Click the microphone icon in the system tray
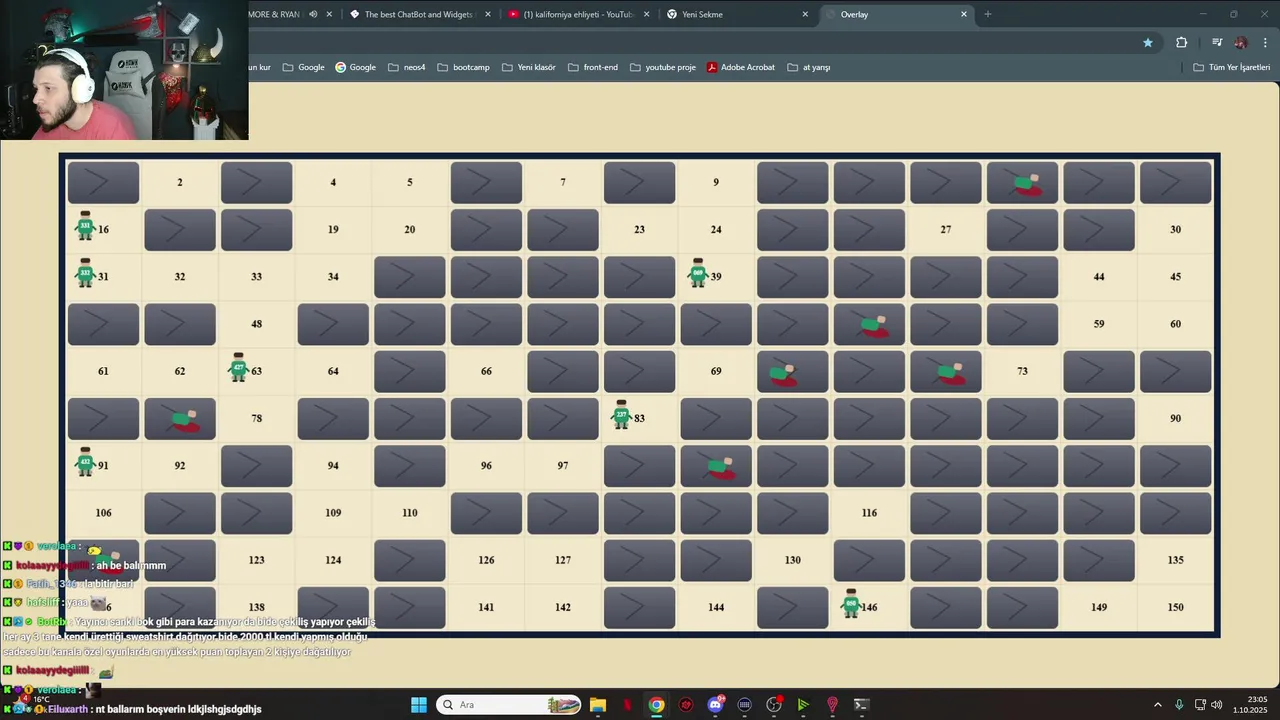This screenshot has width=1280, height=720. 1179,705
